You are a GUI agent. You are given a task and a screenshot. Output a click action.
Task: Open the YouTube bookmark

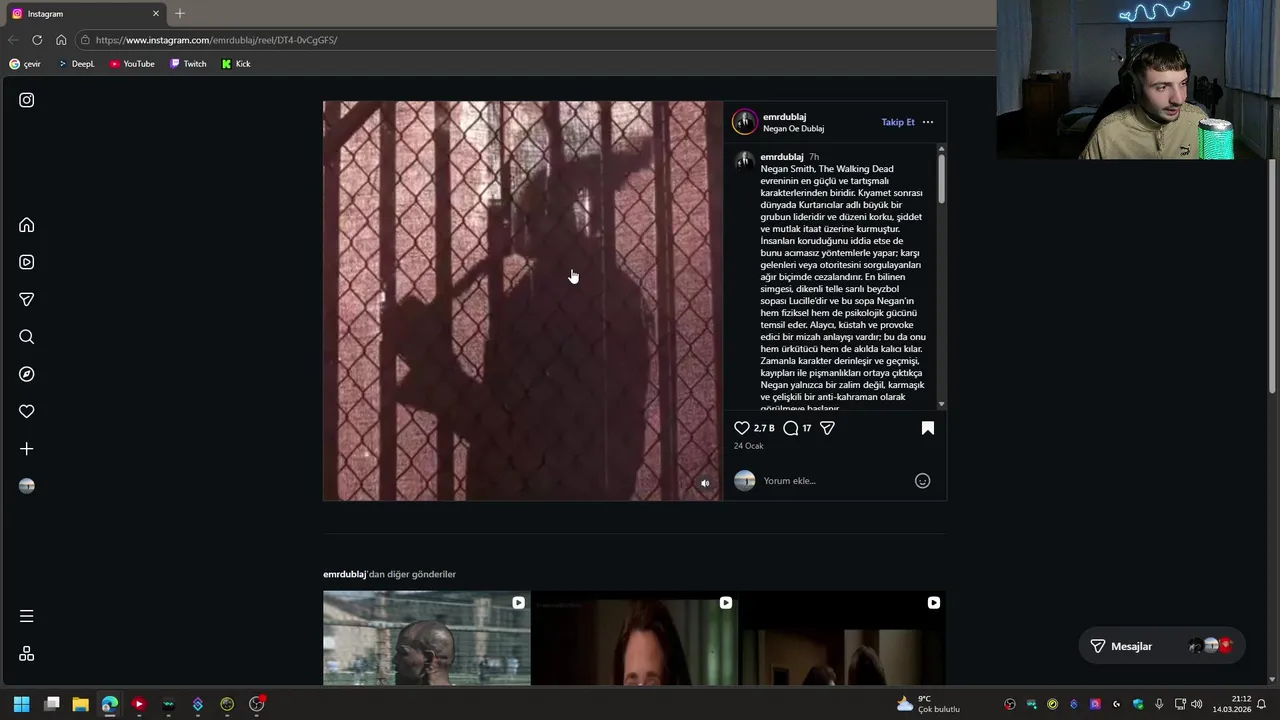(x=132, y=64)
